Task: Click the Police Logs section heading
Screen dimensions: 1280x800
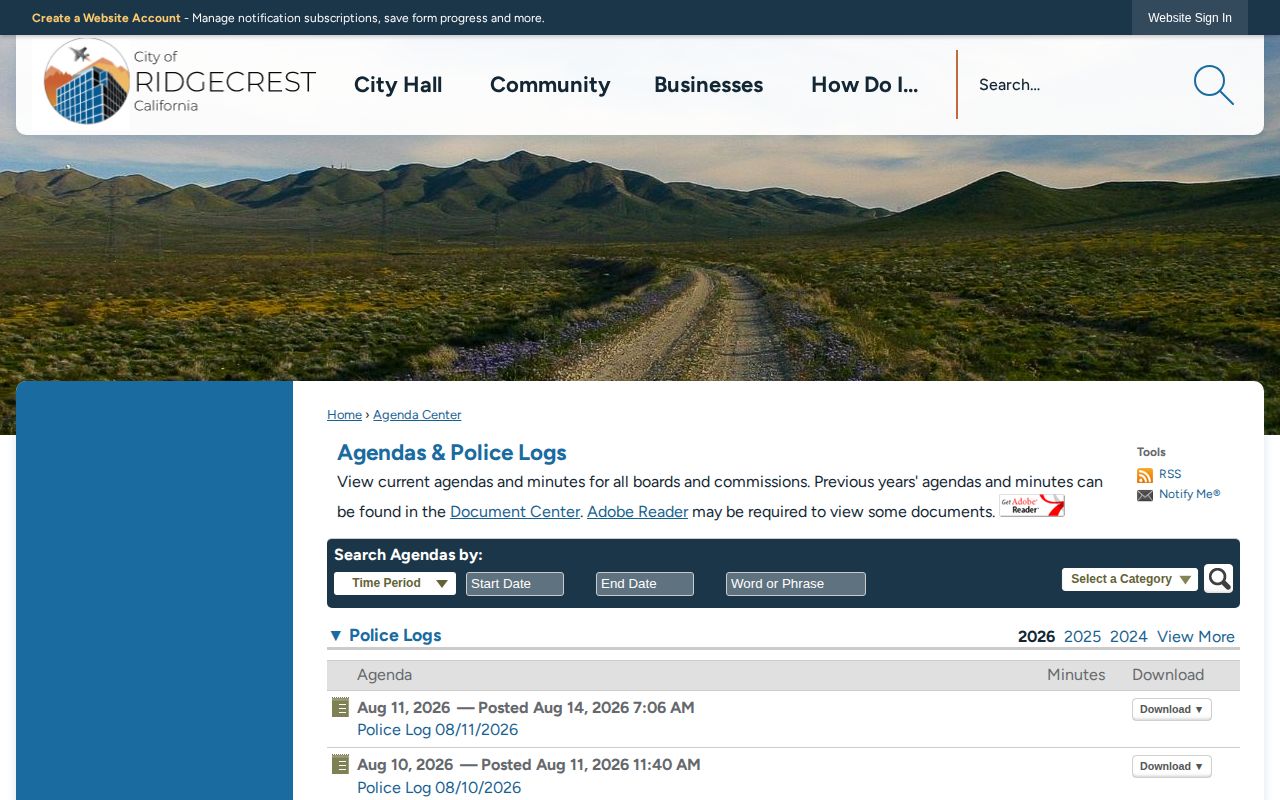Action: coord(395,635)
